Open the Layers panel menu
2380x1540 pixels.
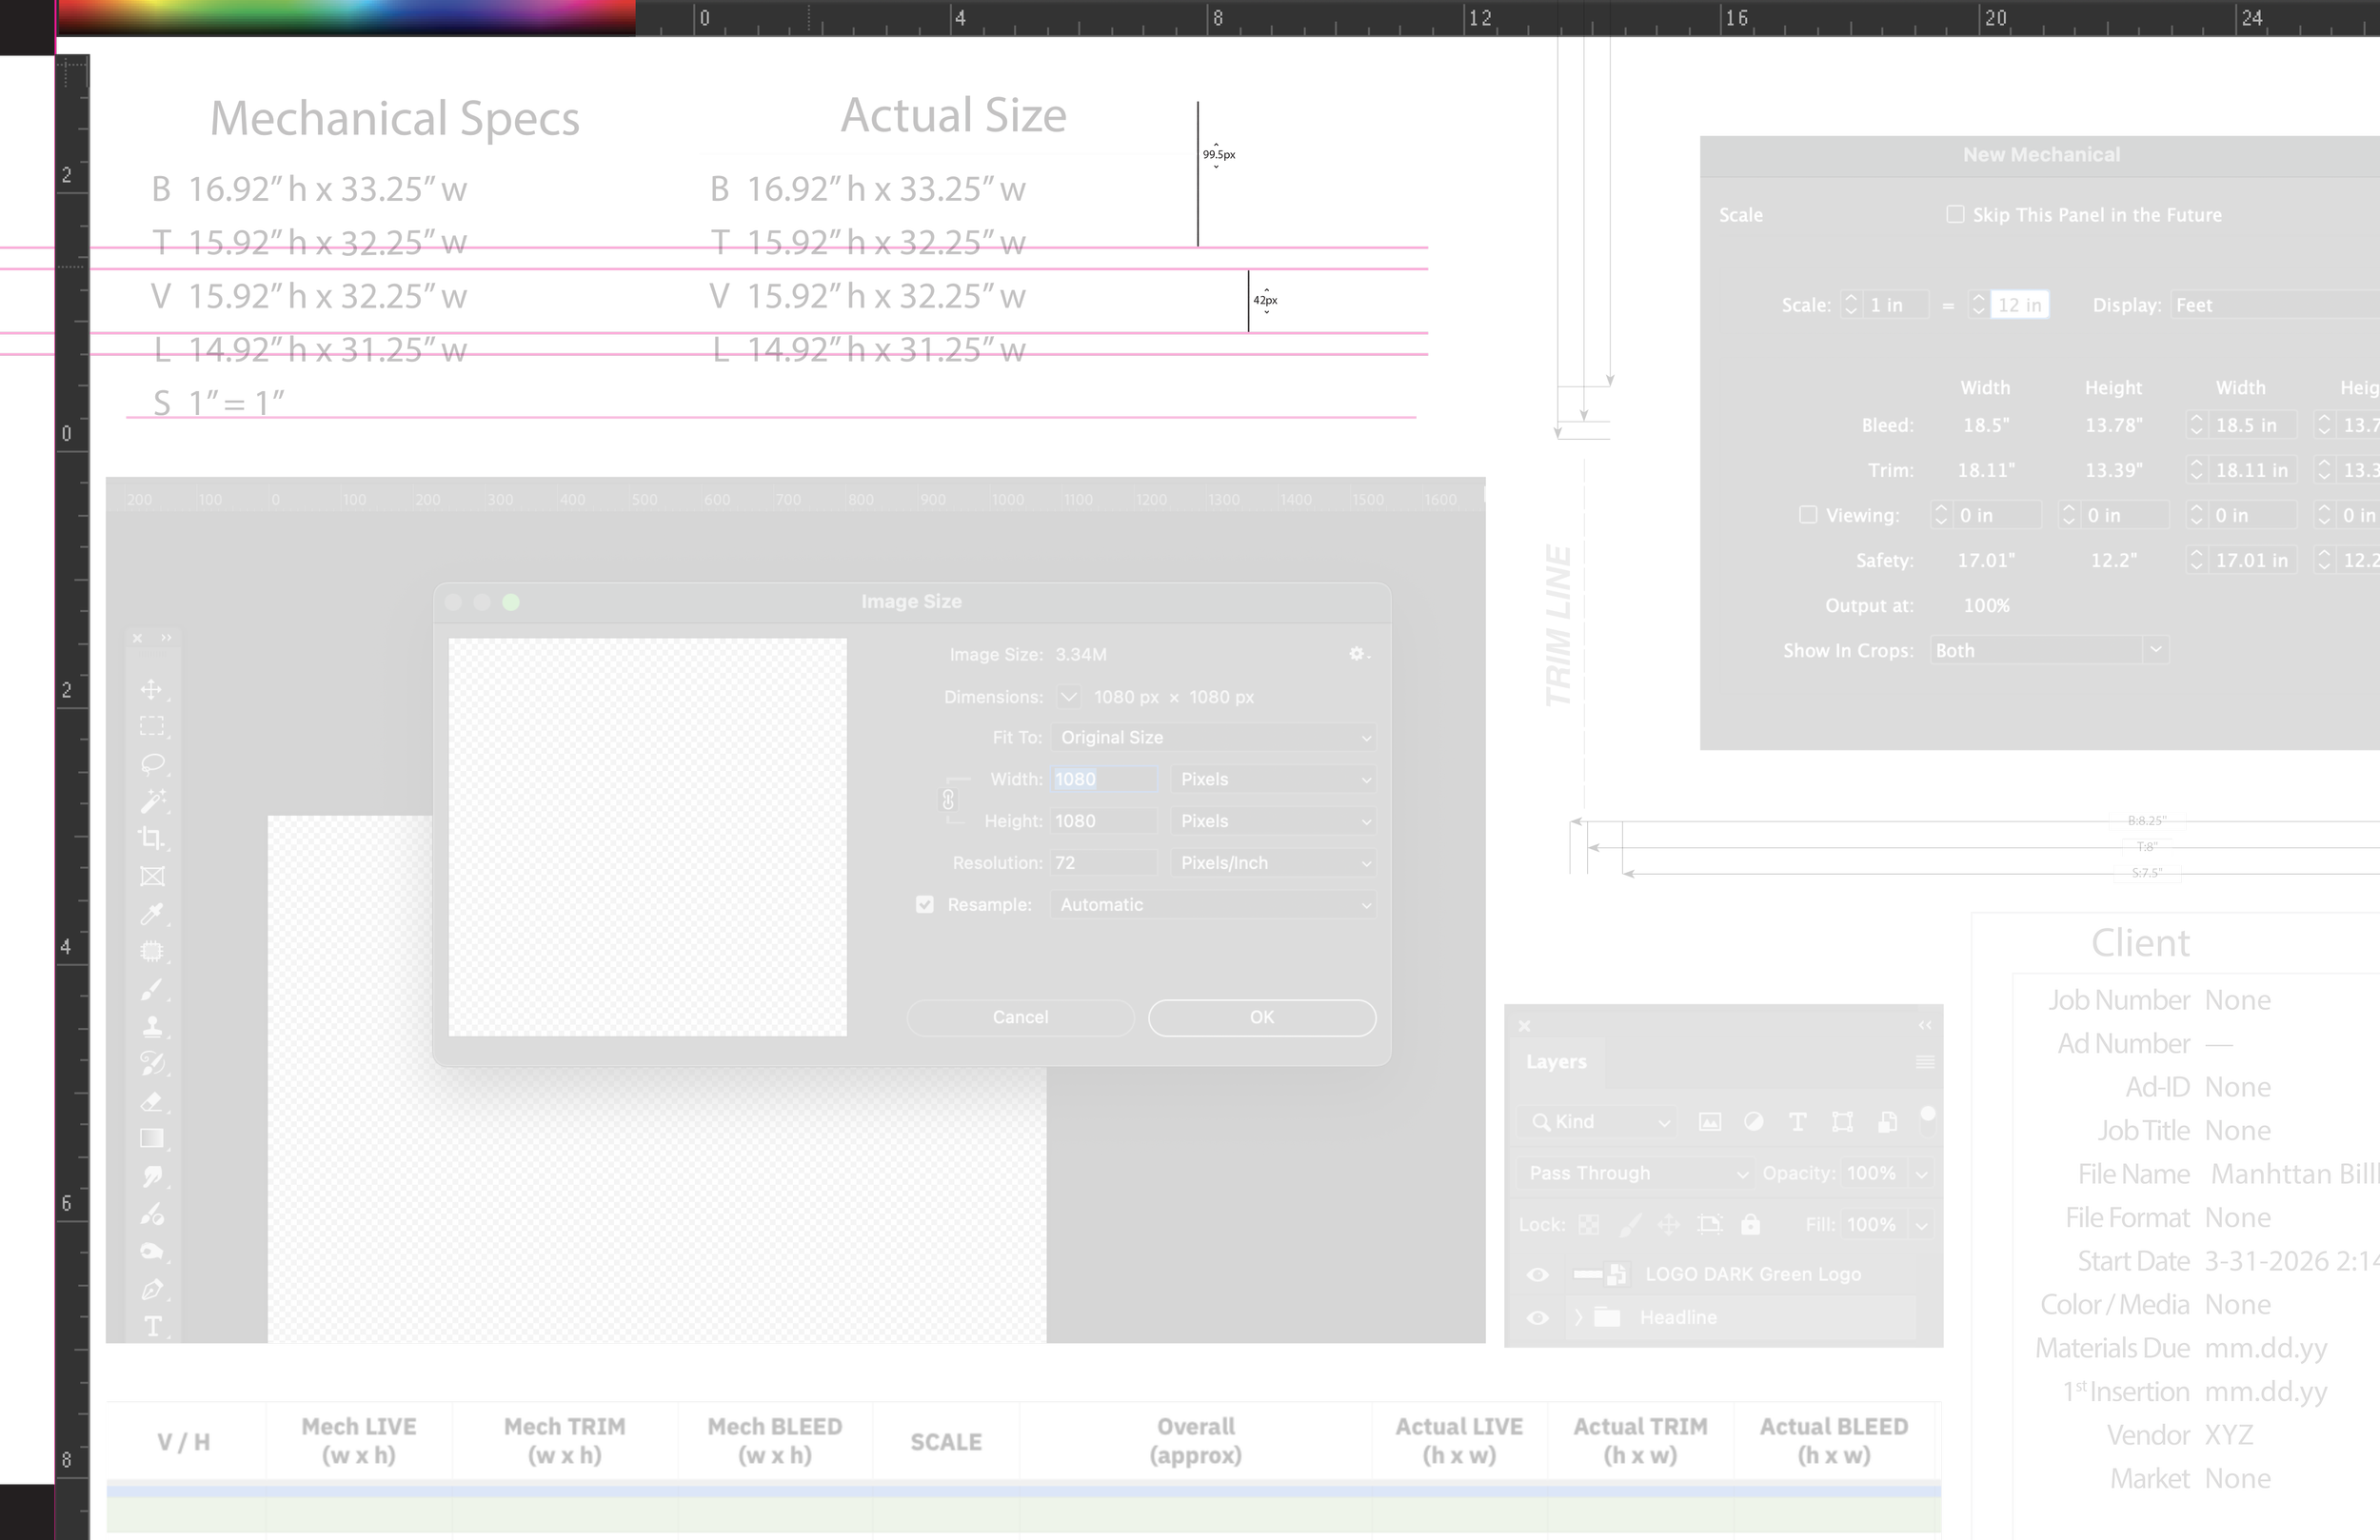(x=1924, y=1062)
